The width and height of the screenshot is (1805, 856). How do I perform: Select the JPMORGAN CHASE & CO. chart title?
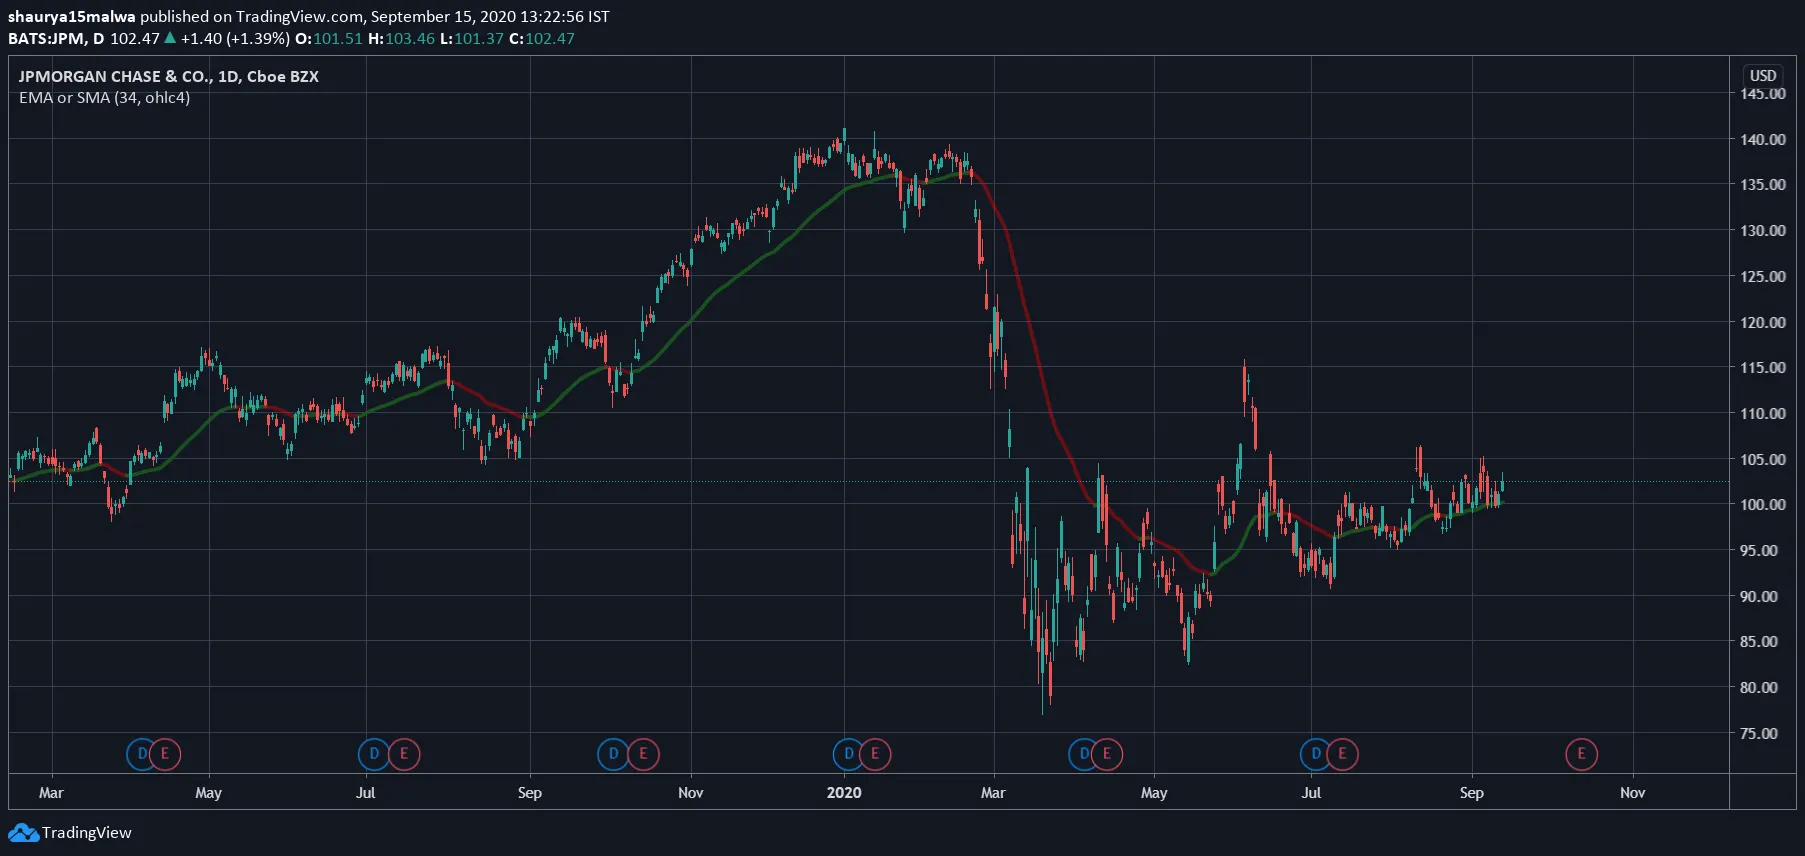[x=169, y=76]
